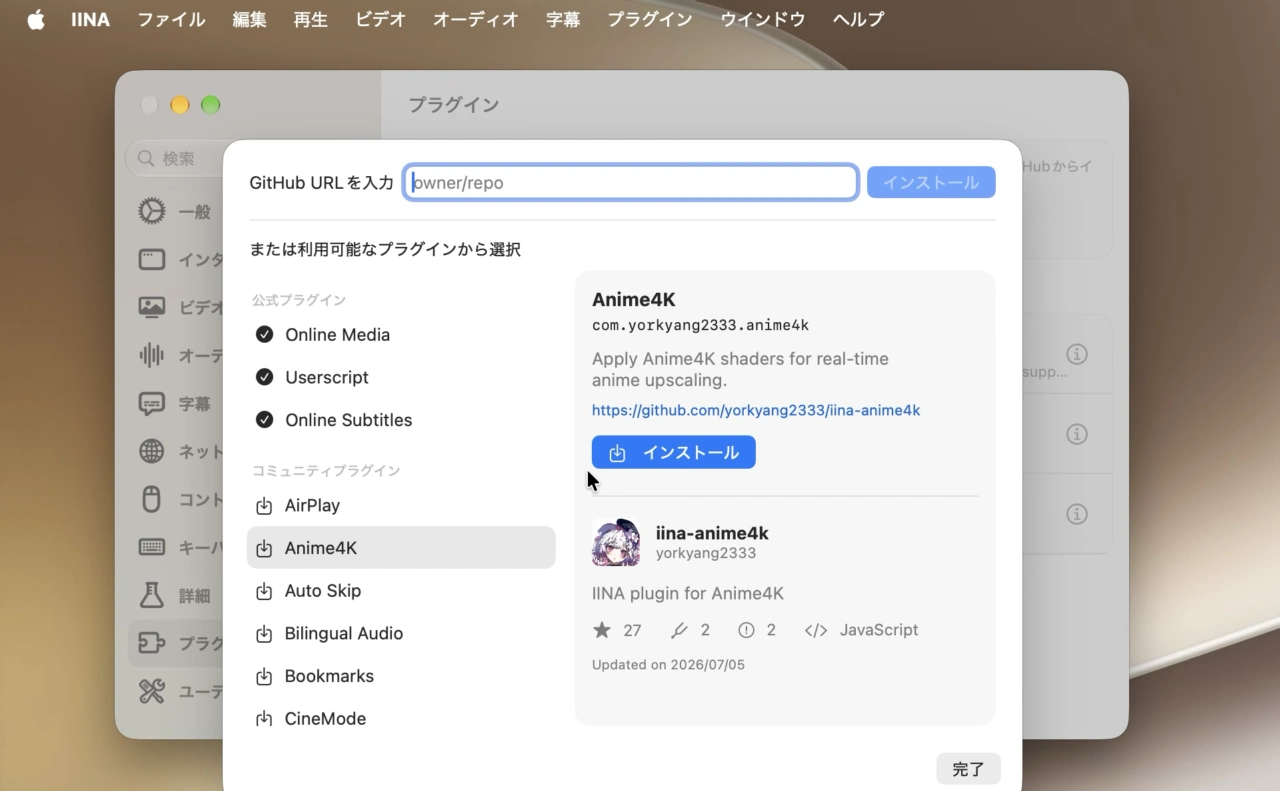Open 一般 settings via gear icon
The height and width of the screenshot is (791, 1280).
[152, 211]
